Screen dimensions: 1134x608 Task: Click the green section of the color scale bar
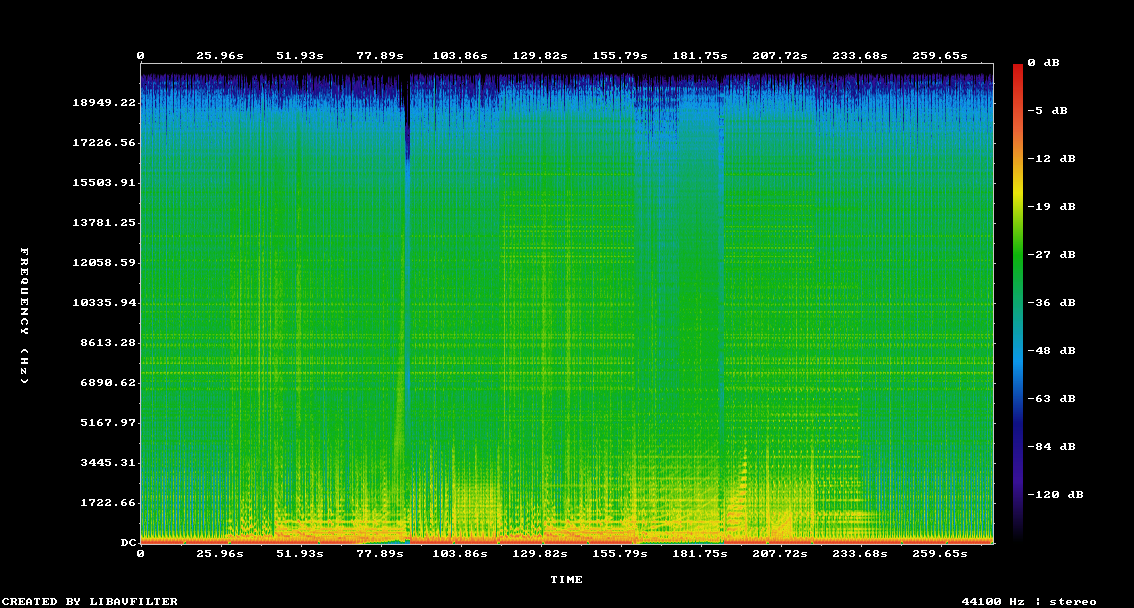[x=1018, y=270]
